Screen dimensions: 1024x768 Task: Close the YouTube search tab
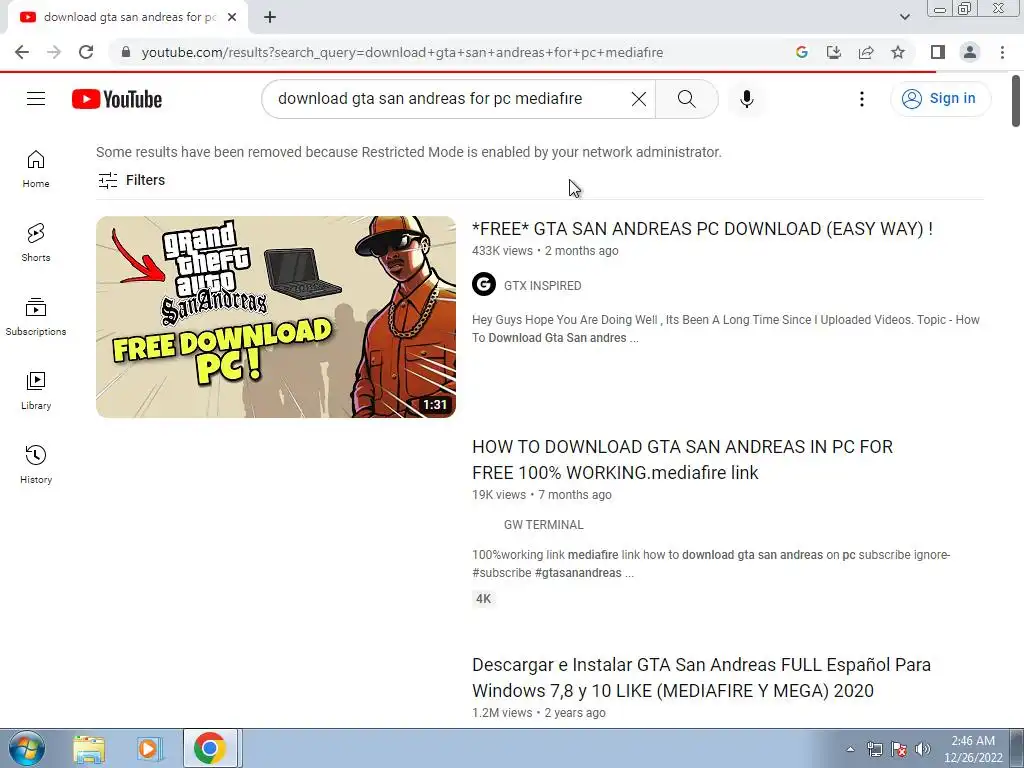click(232, 17)
